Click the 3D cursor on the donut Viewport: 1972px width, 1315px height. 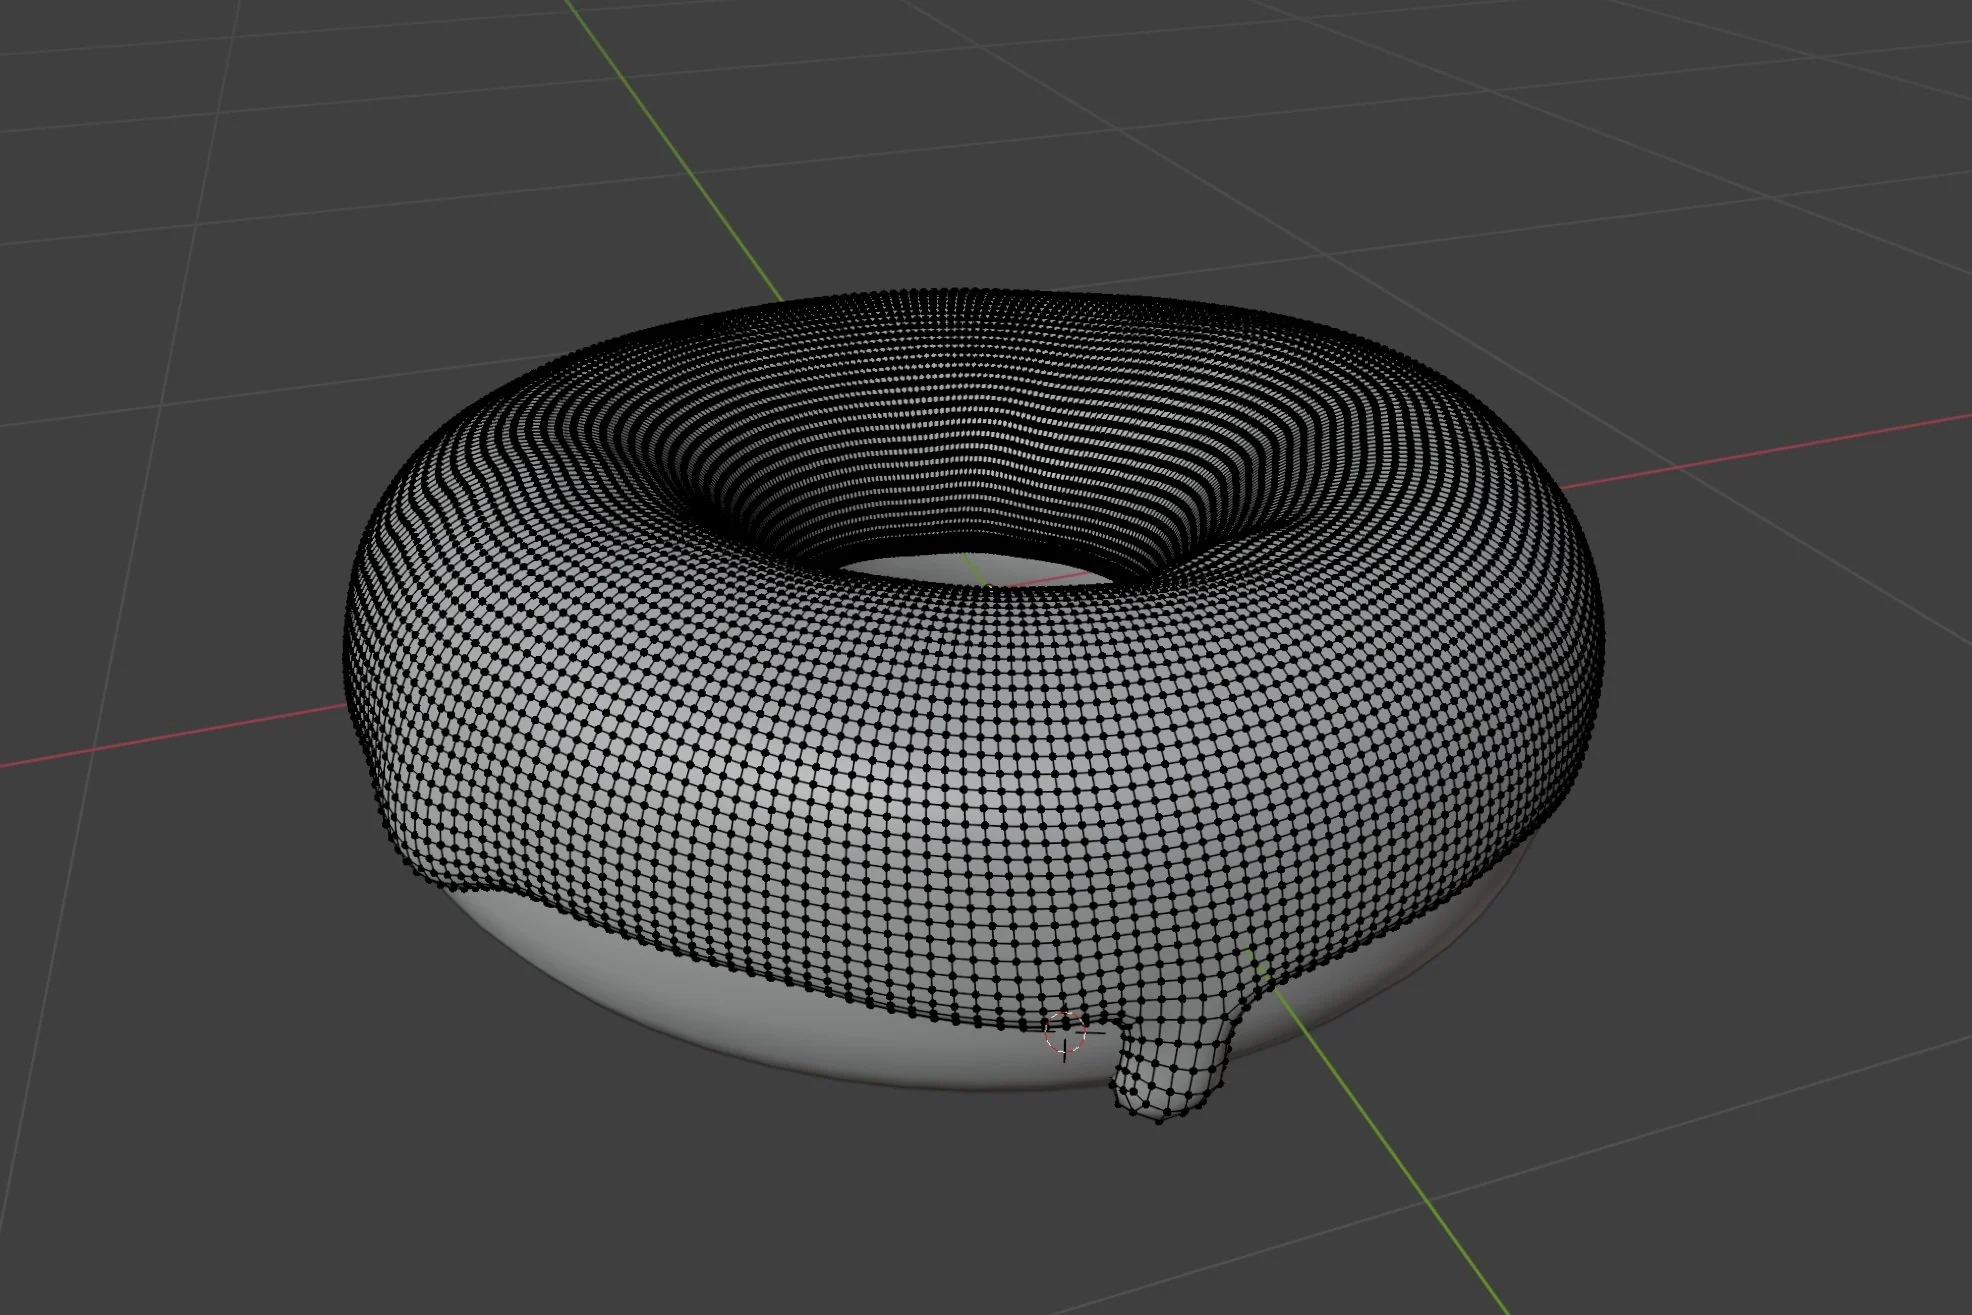pyautogui.click(x=1065, y=1034)
